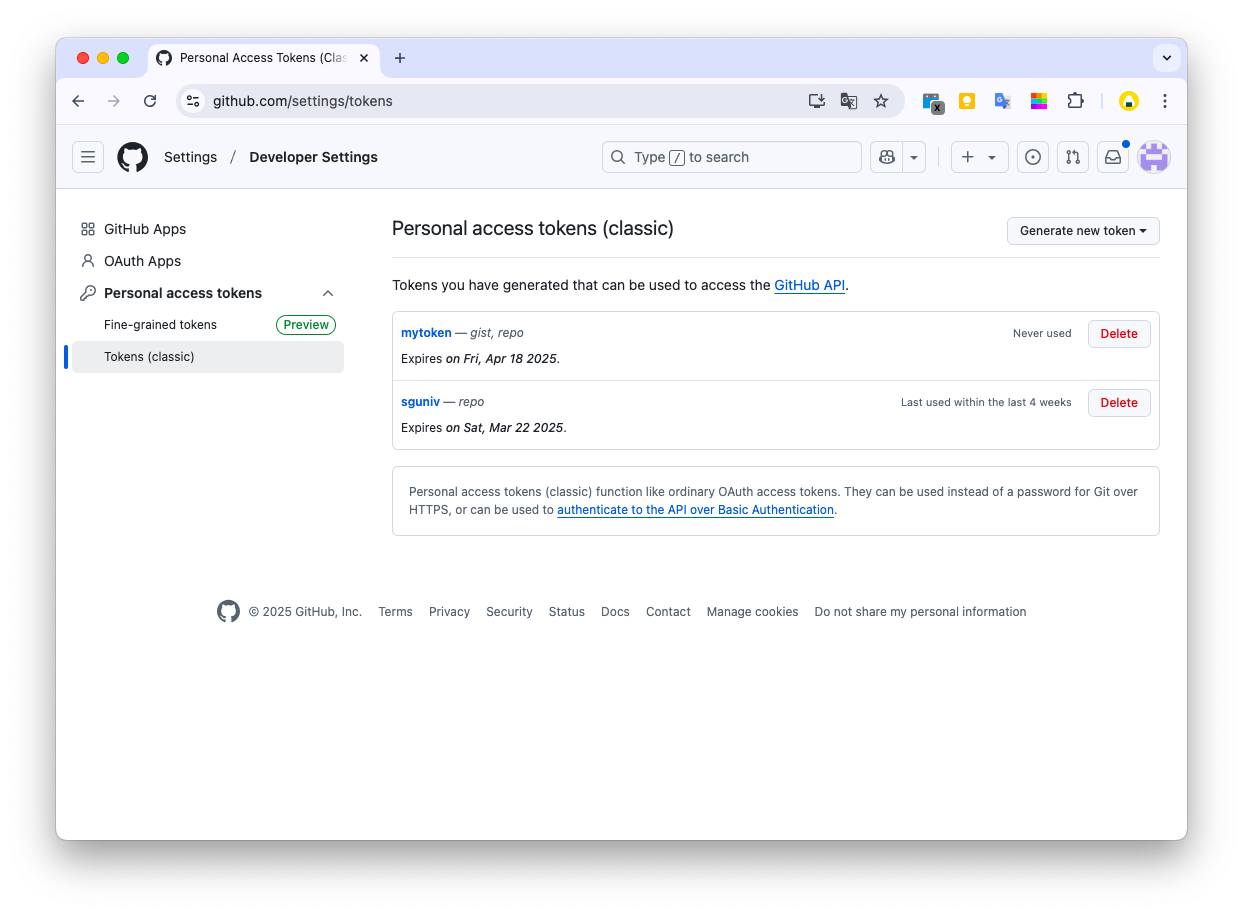Viewport: 1243px width, 914px height.
Task: Click Manage cookies in footer
Action: (x=752, y=612)
